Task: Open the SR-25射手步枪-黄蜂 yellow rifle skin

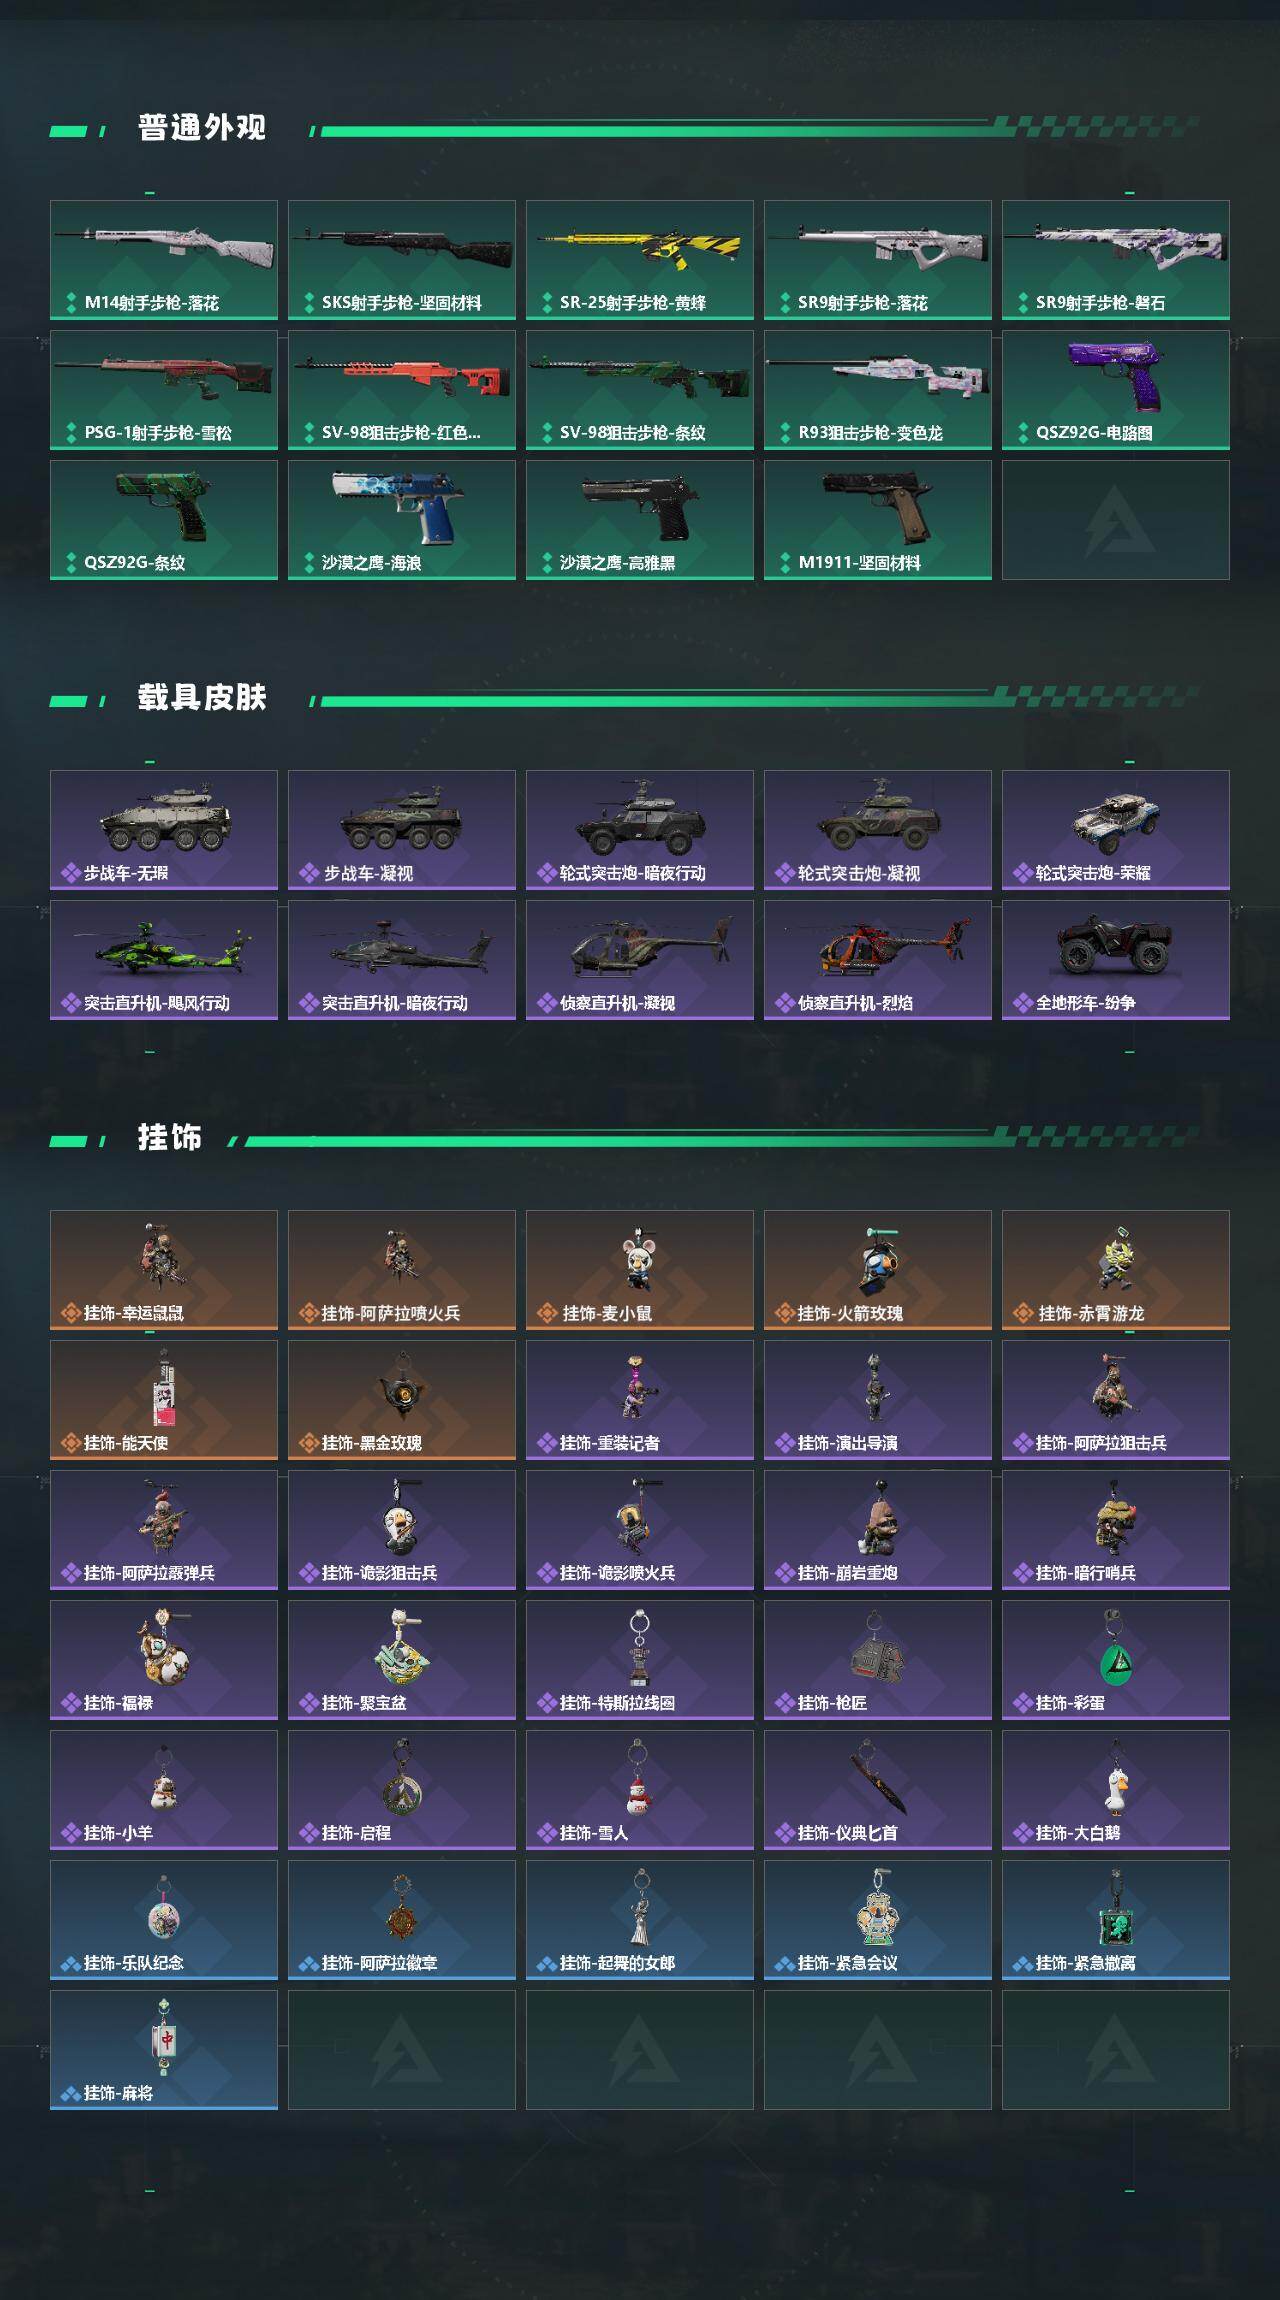Action: point(640,260)
